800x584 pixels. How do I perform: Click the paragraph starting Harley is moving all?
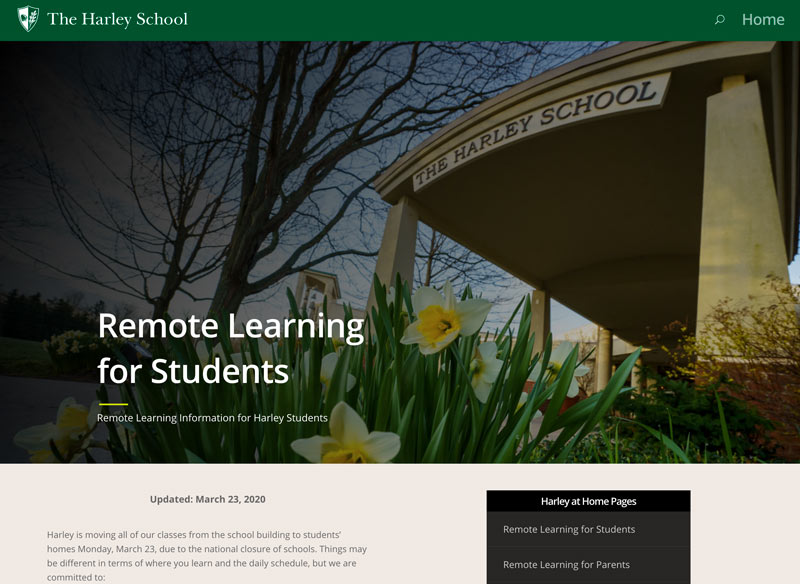pos(207,556)
